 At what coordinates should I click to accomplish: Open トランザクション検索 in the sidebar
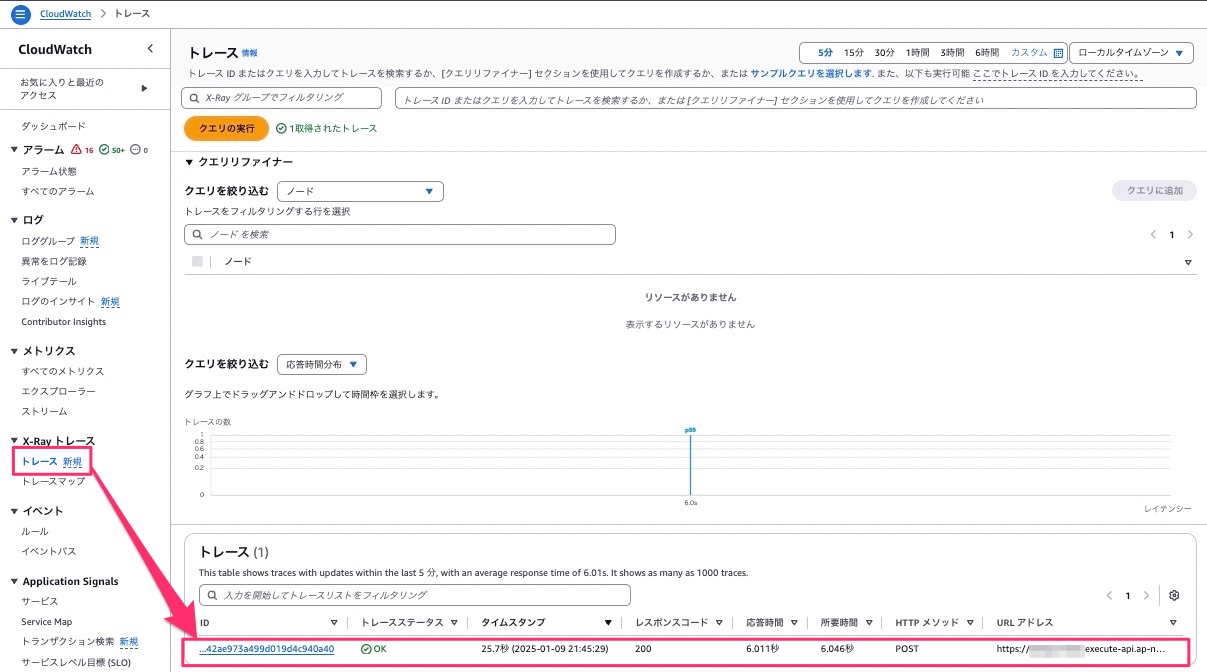click(68, 641)
